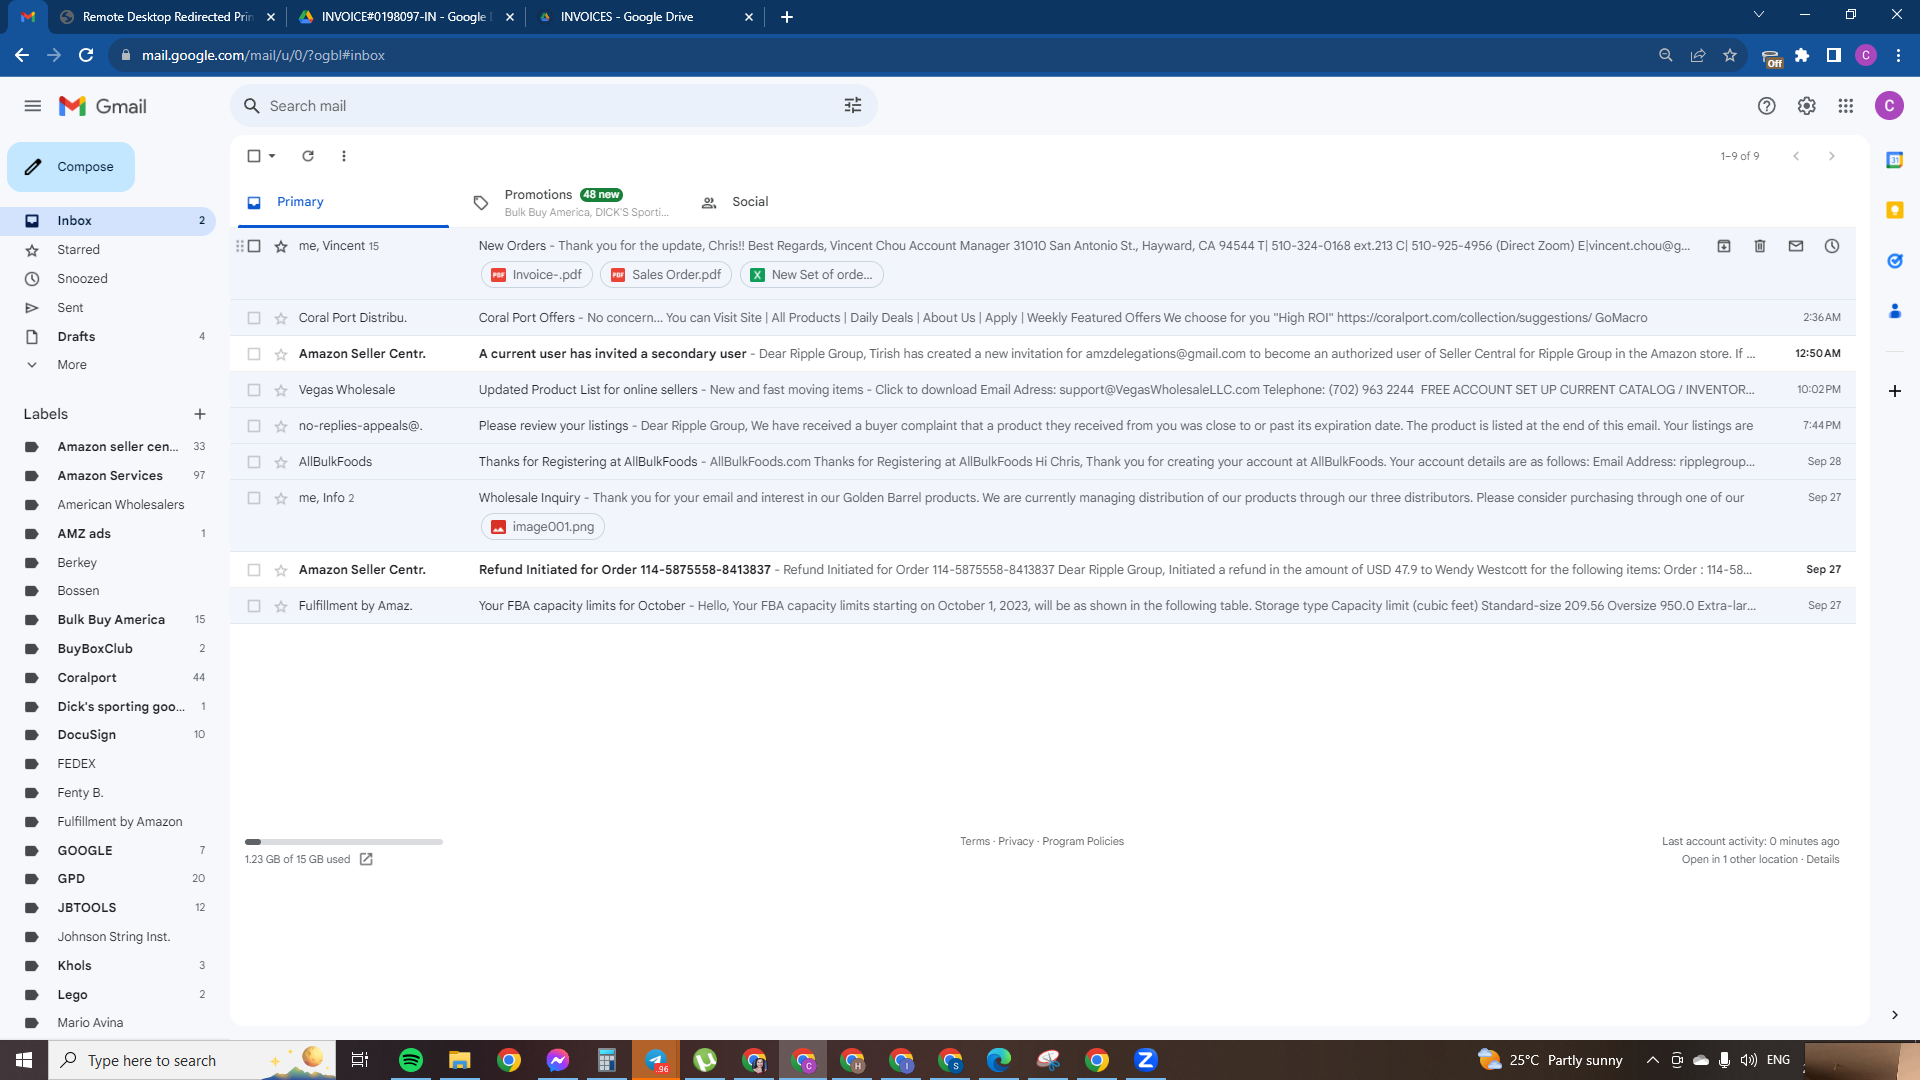Star the Refund Initiated email
This screenshot has height=1080, width=1920.
(281, 570)
